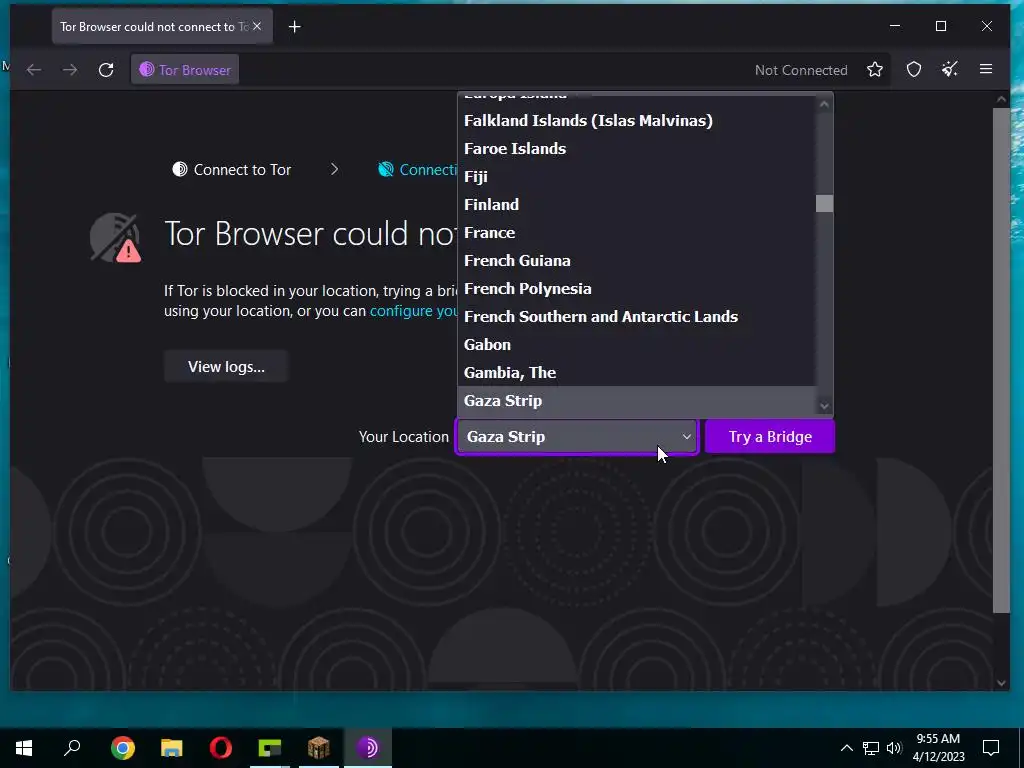Screen dimensions: 1024x768
Task: Open File Explorer from taskbar
Action: (172, 748)
